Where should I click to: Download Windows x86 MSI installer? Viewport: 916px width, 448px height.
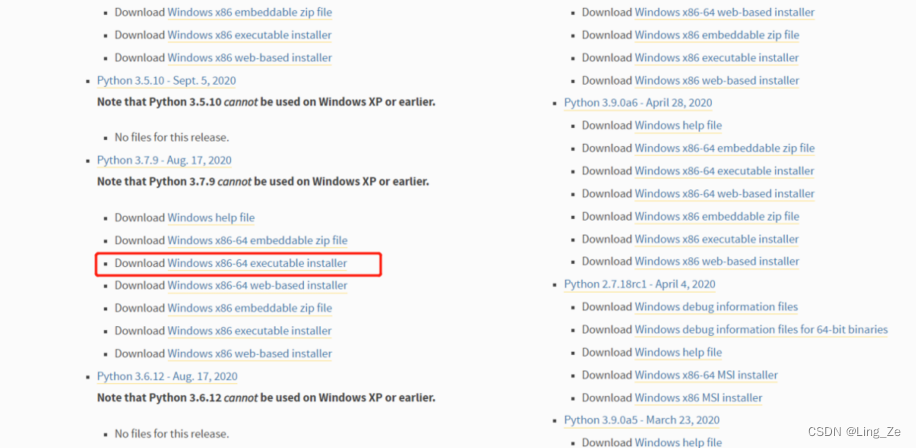coord(699,398)
